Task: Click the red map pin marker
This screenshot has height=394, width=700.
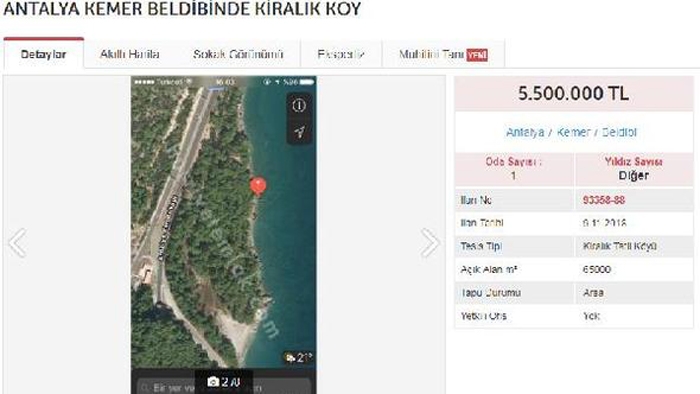Action: pyautogui.click(x=258, y=186)
